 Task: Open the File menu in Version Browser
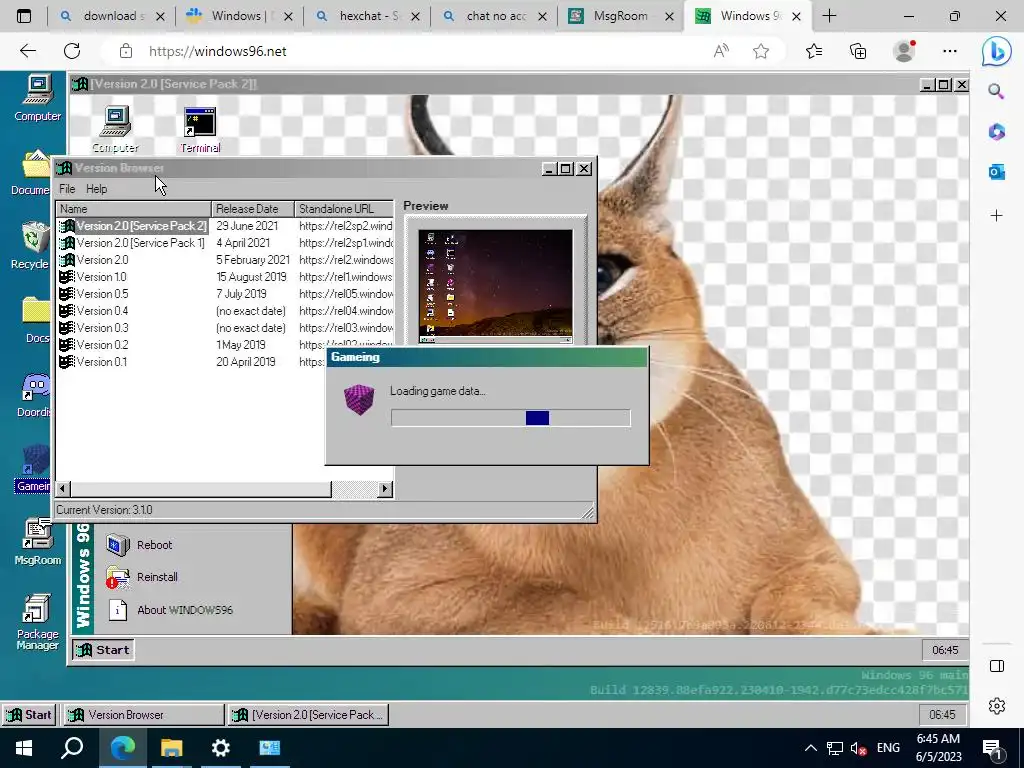click(67, 189)
